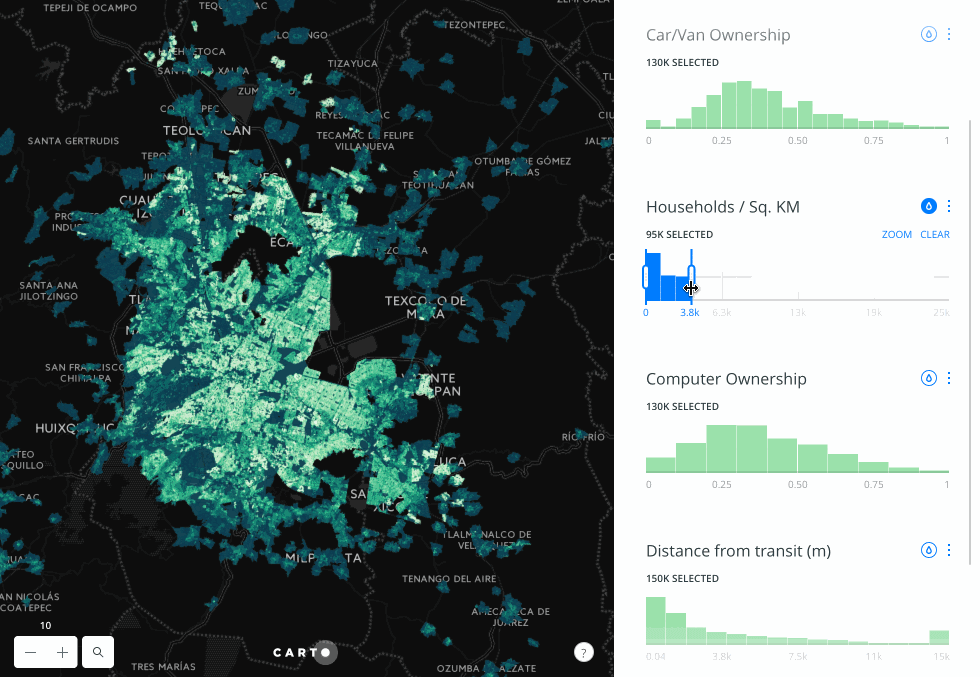Click the left histogram range handle at 0
This screenshot has height=677, width=980.
pyautogui.click(x=646, y=276)
